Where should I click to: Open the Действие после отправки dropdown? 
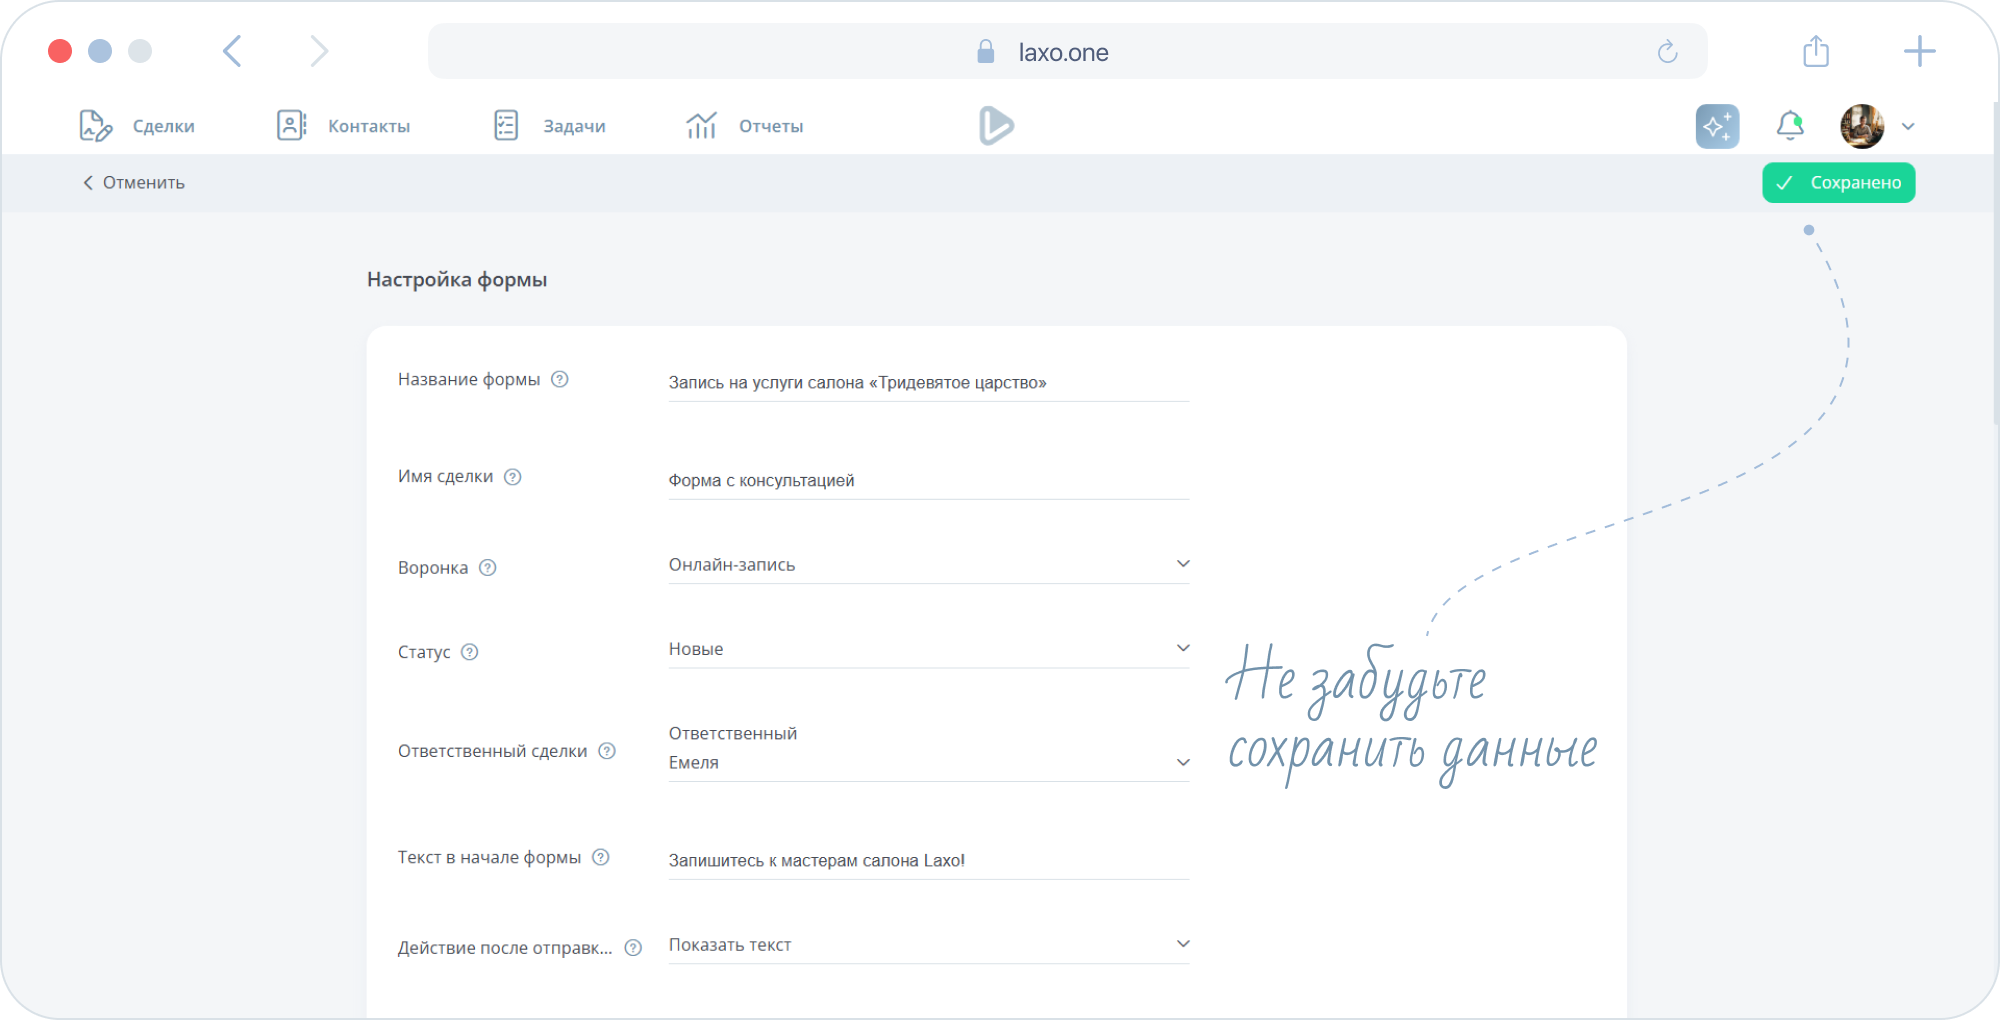click(1182, 944)
